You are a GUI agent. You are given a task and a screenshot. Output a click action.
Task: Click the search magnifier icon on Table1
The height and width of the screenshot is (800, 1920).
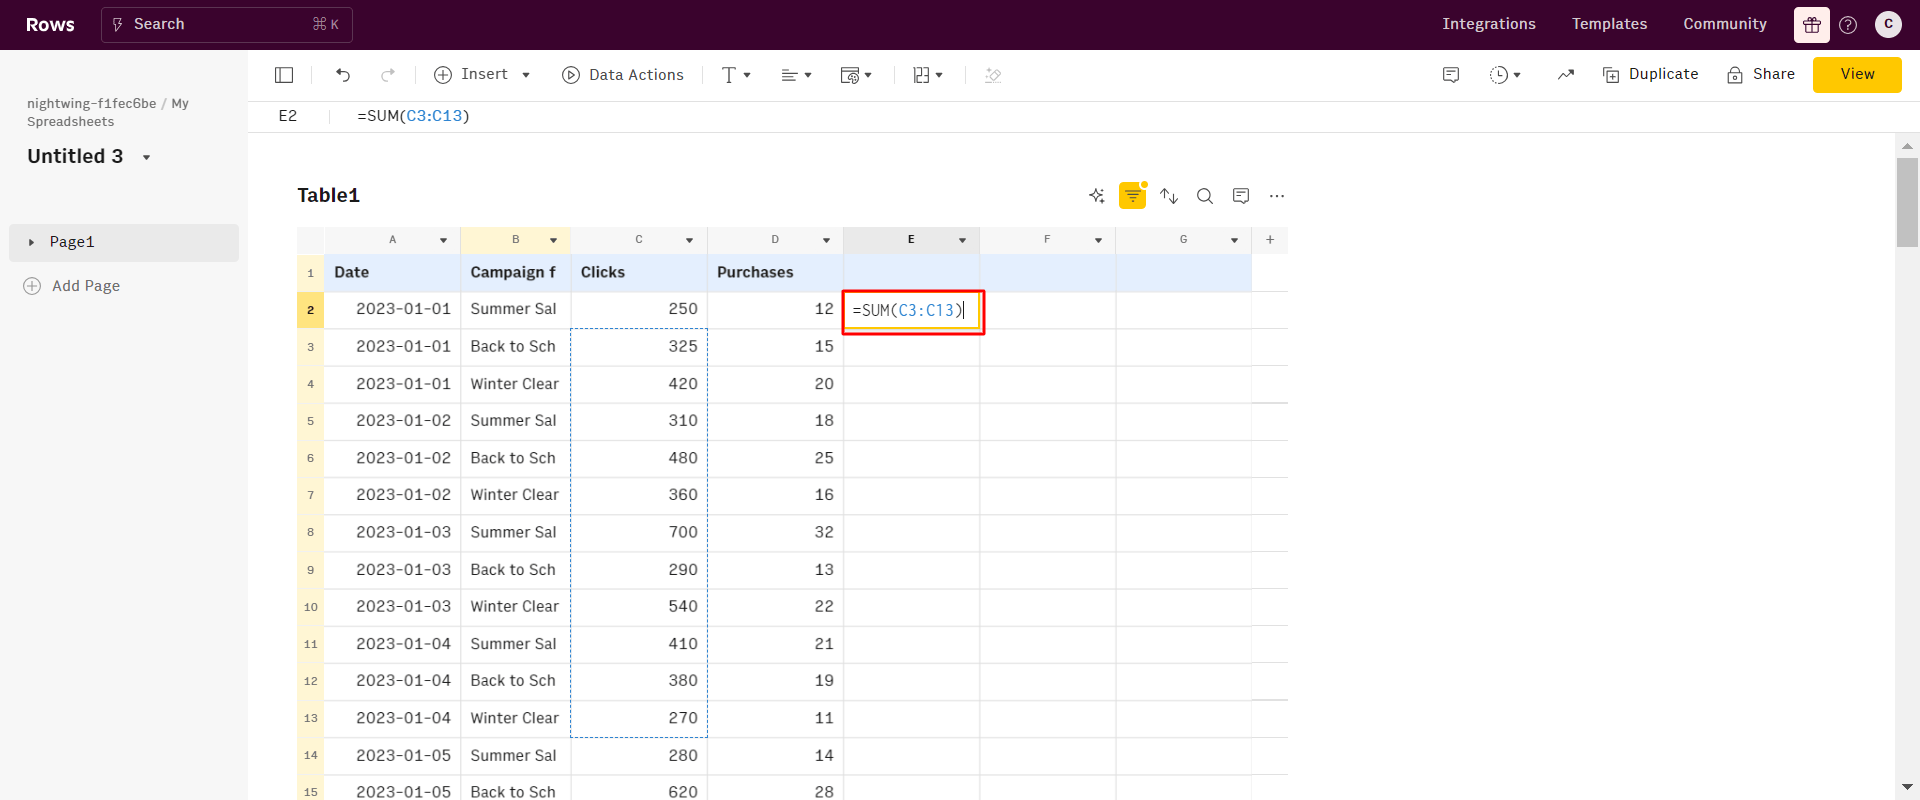tap(1205, 196)
